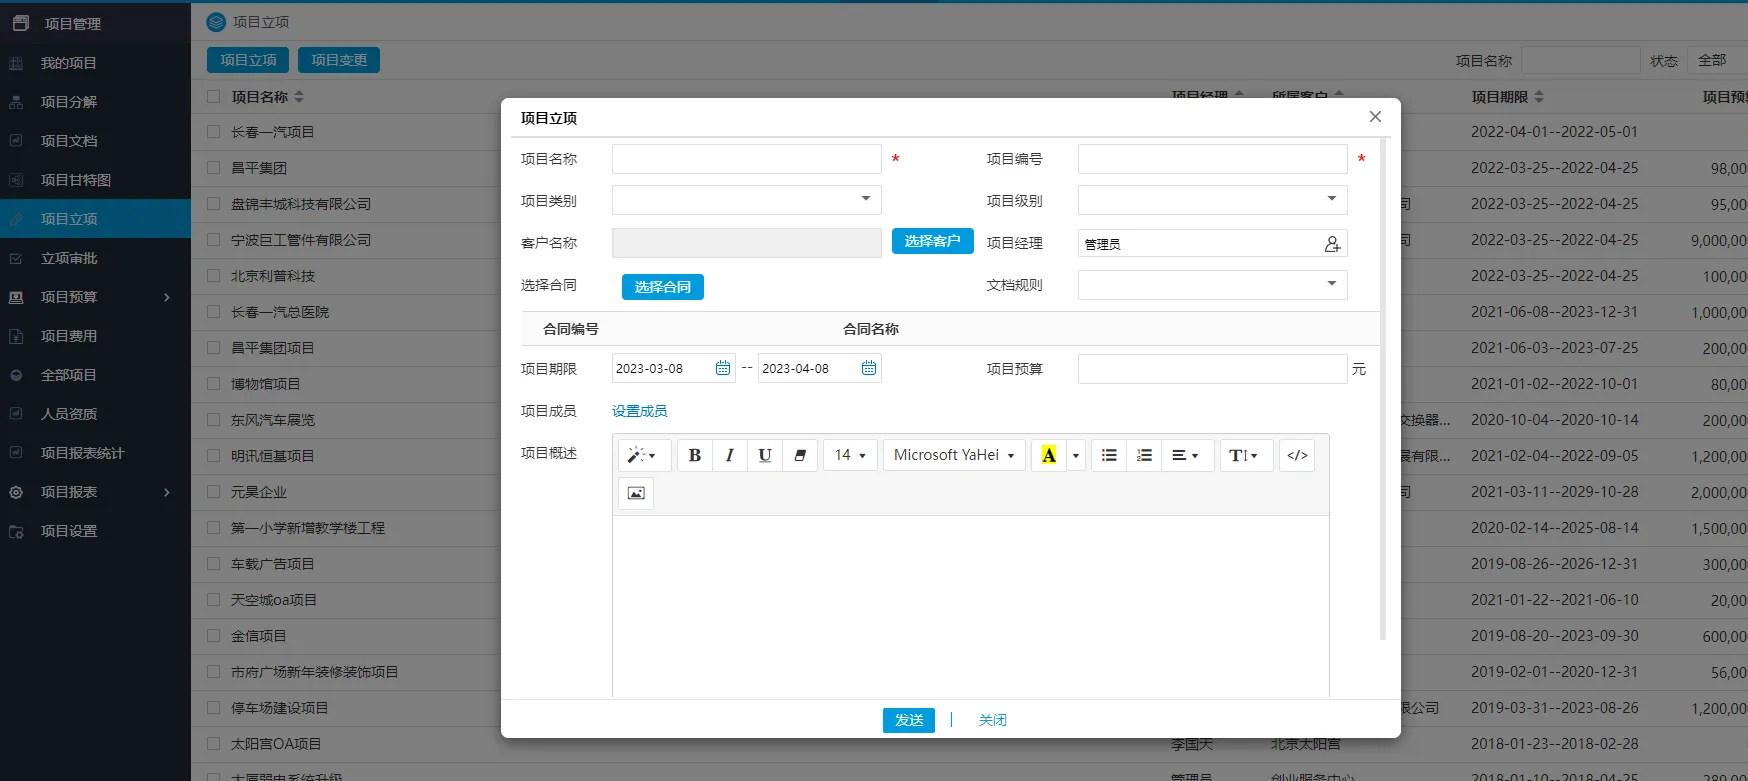Click the 选择客户 button
Screen dimensions: 1748x781
click(x=932, y=241)
